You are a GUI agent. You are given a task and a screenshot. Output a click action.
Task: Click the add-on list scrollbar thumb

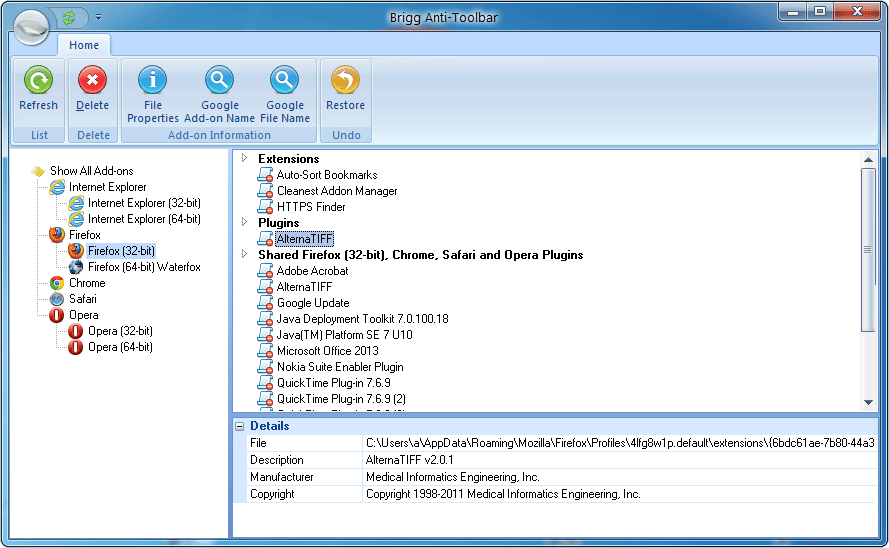pyautogui.click(x=868, y=249)
